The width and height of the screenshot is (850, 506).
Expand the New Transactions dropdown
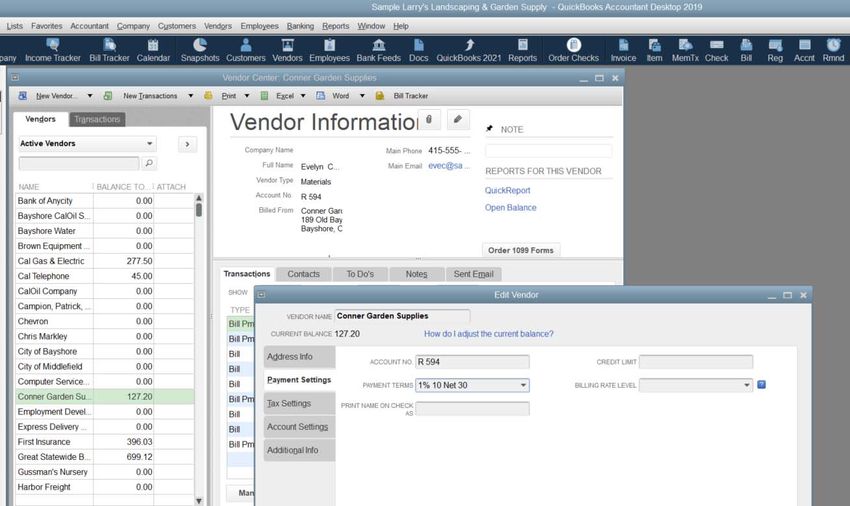[x=190, y=96]
